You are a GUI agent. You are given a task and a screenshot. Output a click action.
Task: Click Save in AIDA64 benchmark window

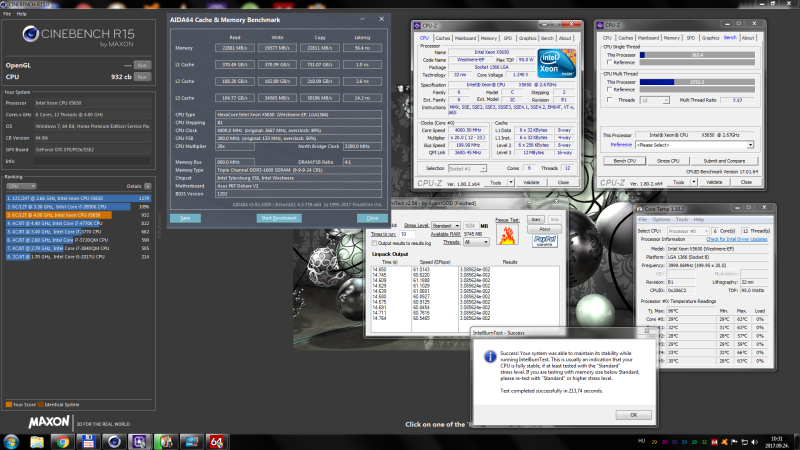tap(185, 218)
